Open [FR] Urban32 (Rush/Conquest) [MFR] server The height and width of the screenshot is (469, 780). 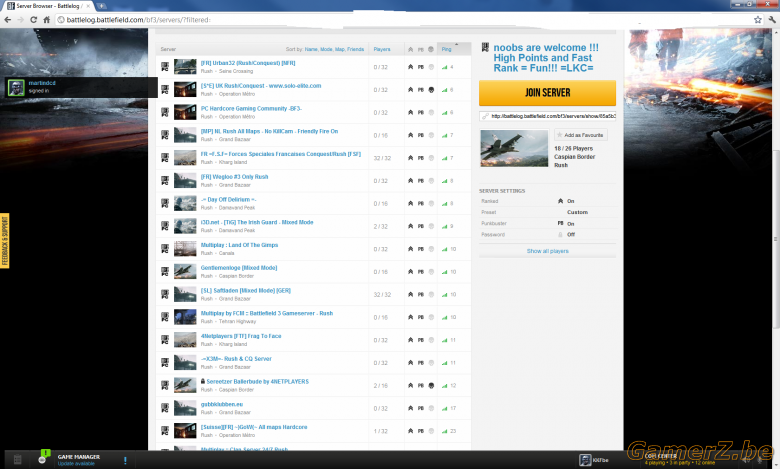(248, 63)
